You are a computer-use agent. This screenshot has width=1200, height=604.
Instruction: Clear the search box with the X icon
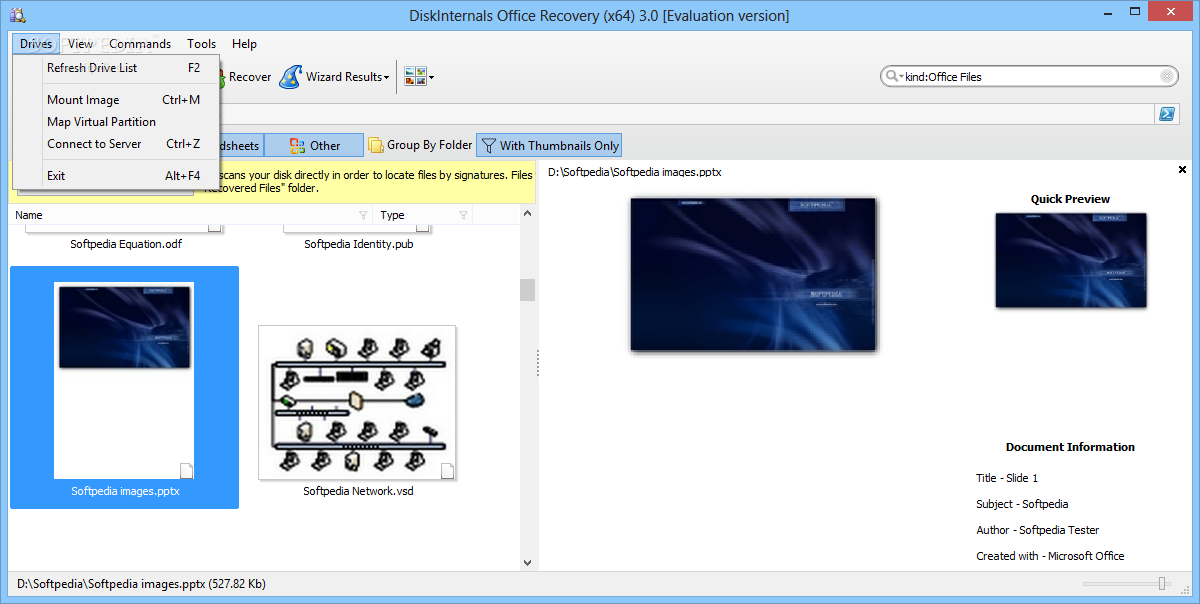[x=1167, y=76]
